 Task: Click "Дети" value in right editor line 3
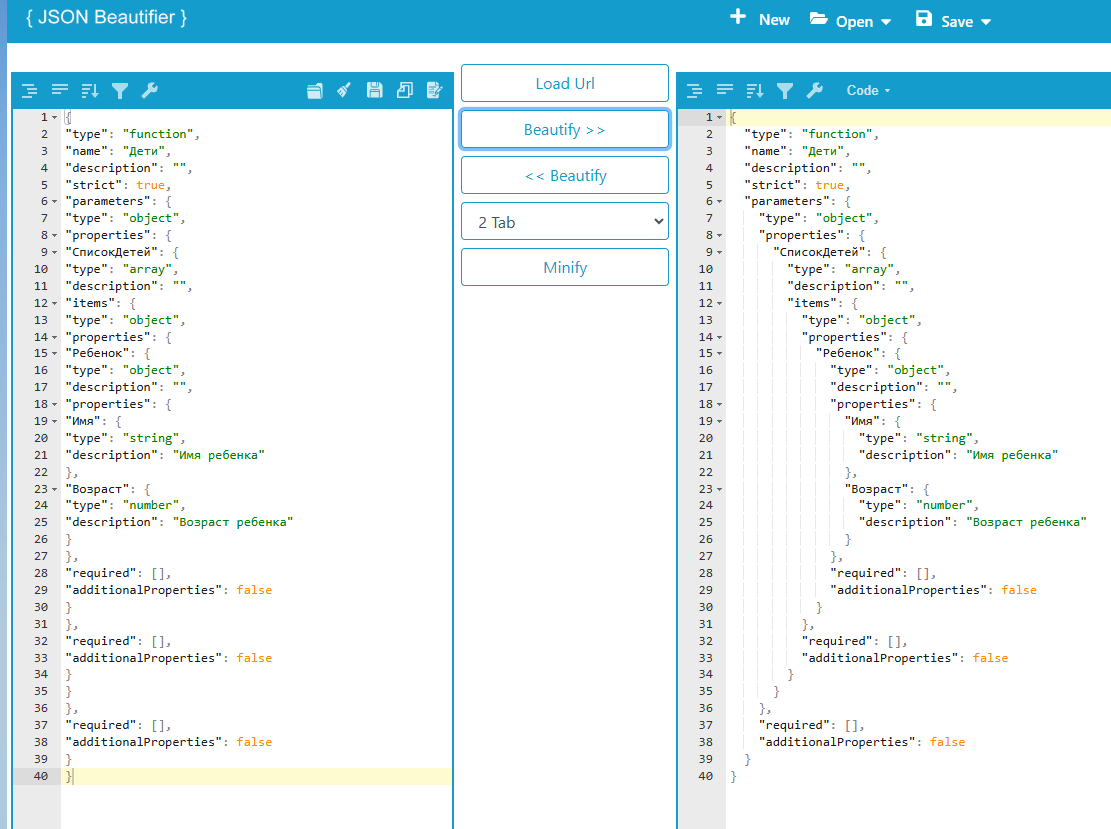[823, 151]
